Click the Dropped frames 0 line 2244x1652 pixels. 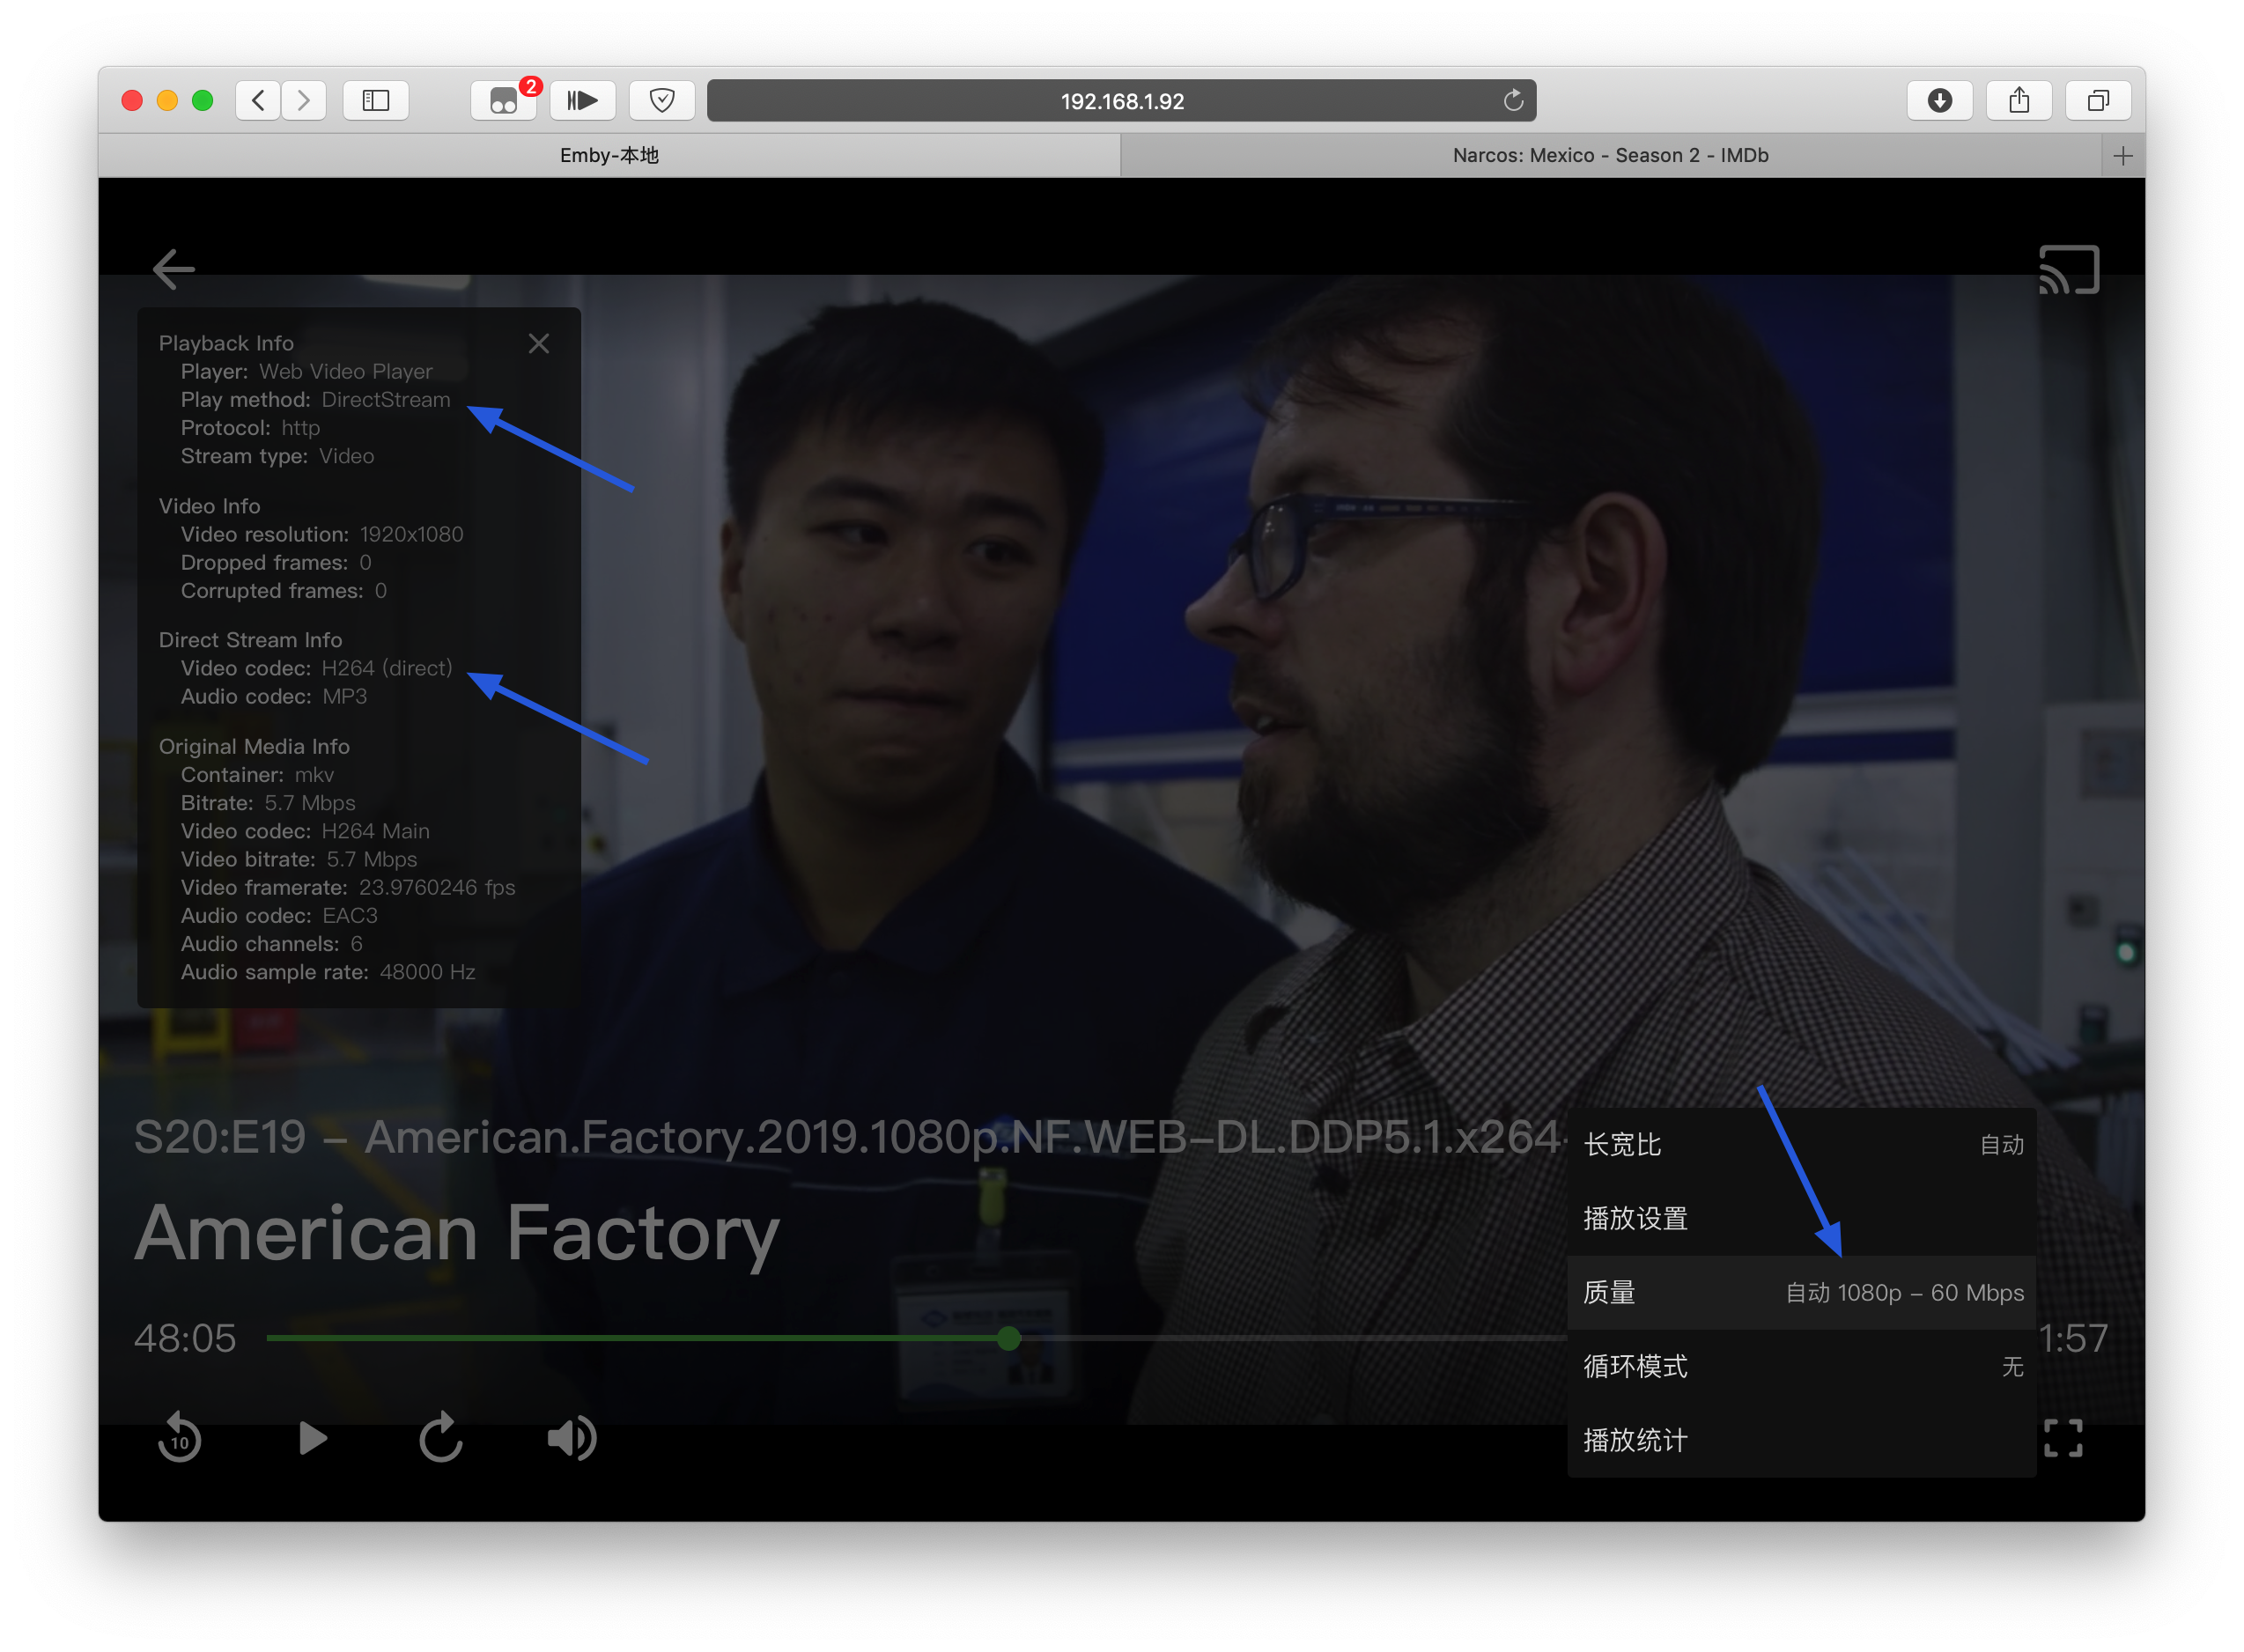pos(276,563)
